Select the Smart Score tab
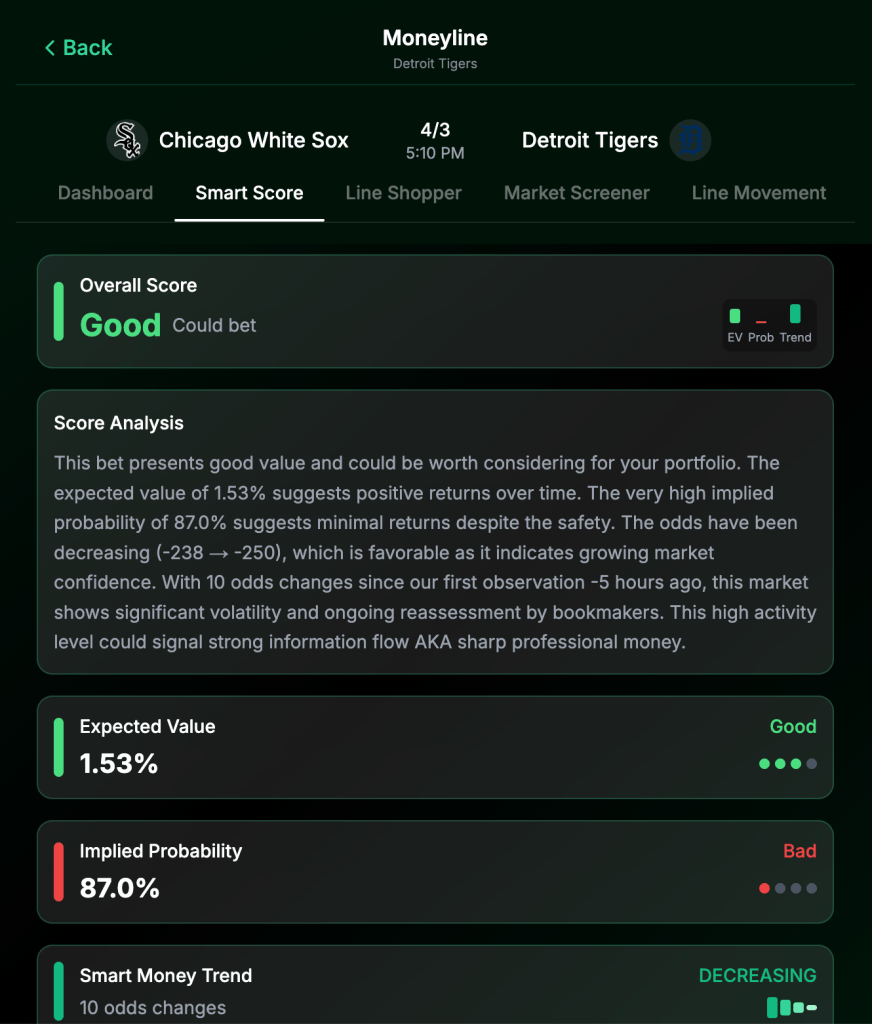This screenshot has width=872, height=1024. pos(249,193)
